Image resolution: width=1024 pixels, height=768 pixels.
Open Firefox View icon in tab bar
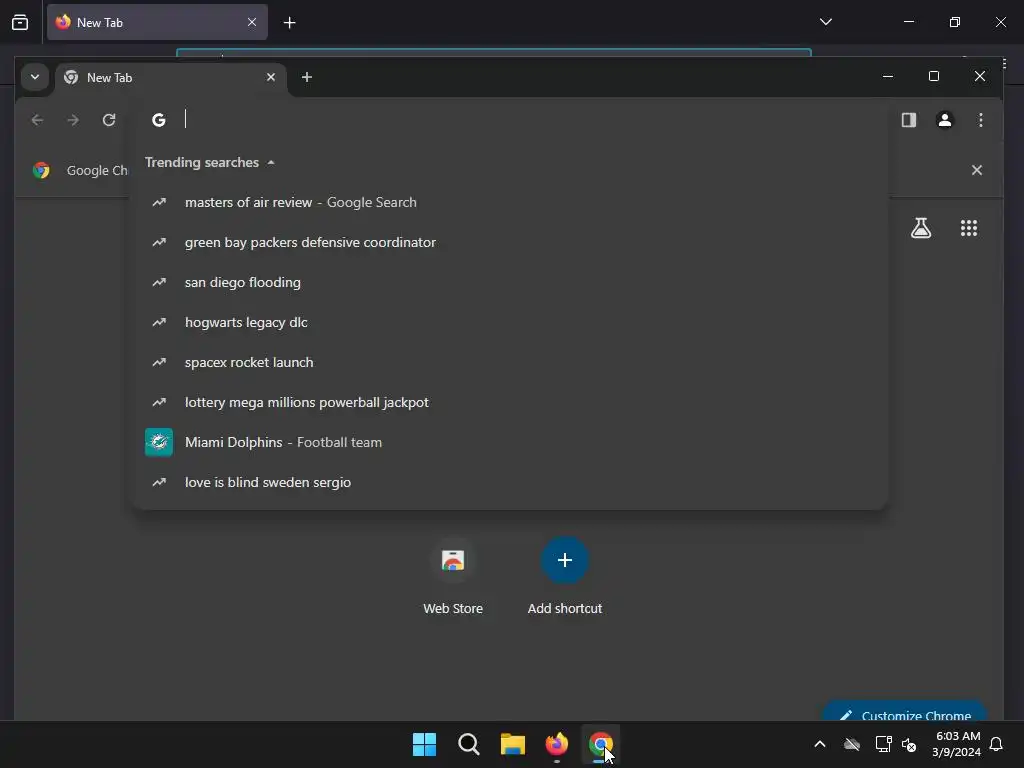[20, 23]
